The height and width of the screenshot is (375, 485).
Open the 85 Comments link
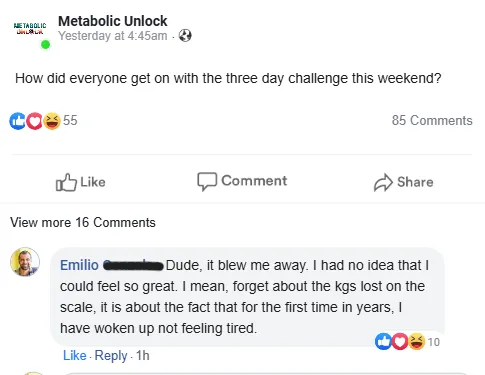click(x=432, y=120)
